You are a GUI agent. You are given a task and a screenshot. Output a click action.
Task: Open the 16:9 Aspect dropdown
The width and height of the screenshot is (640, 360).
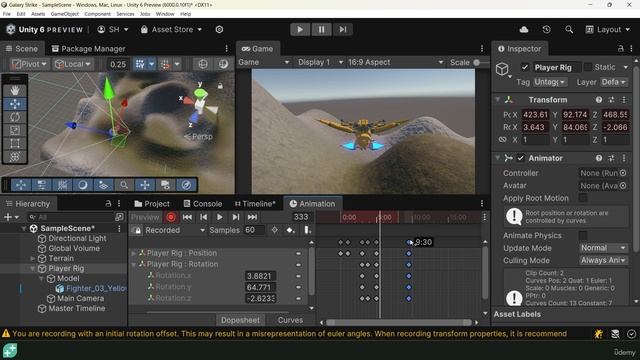396,62
